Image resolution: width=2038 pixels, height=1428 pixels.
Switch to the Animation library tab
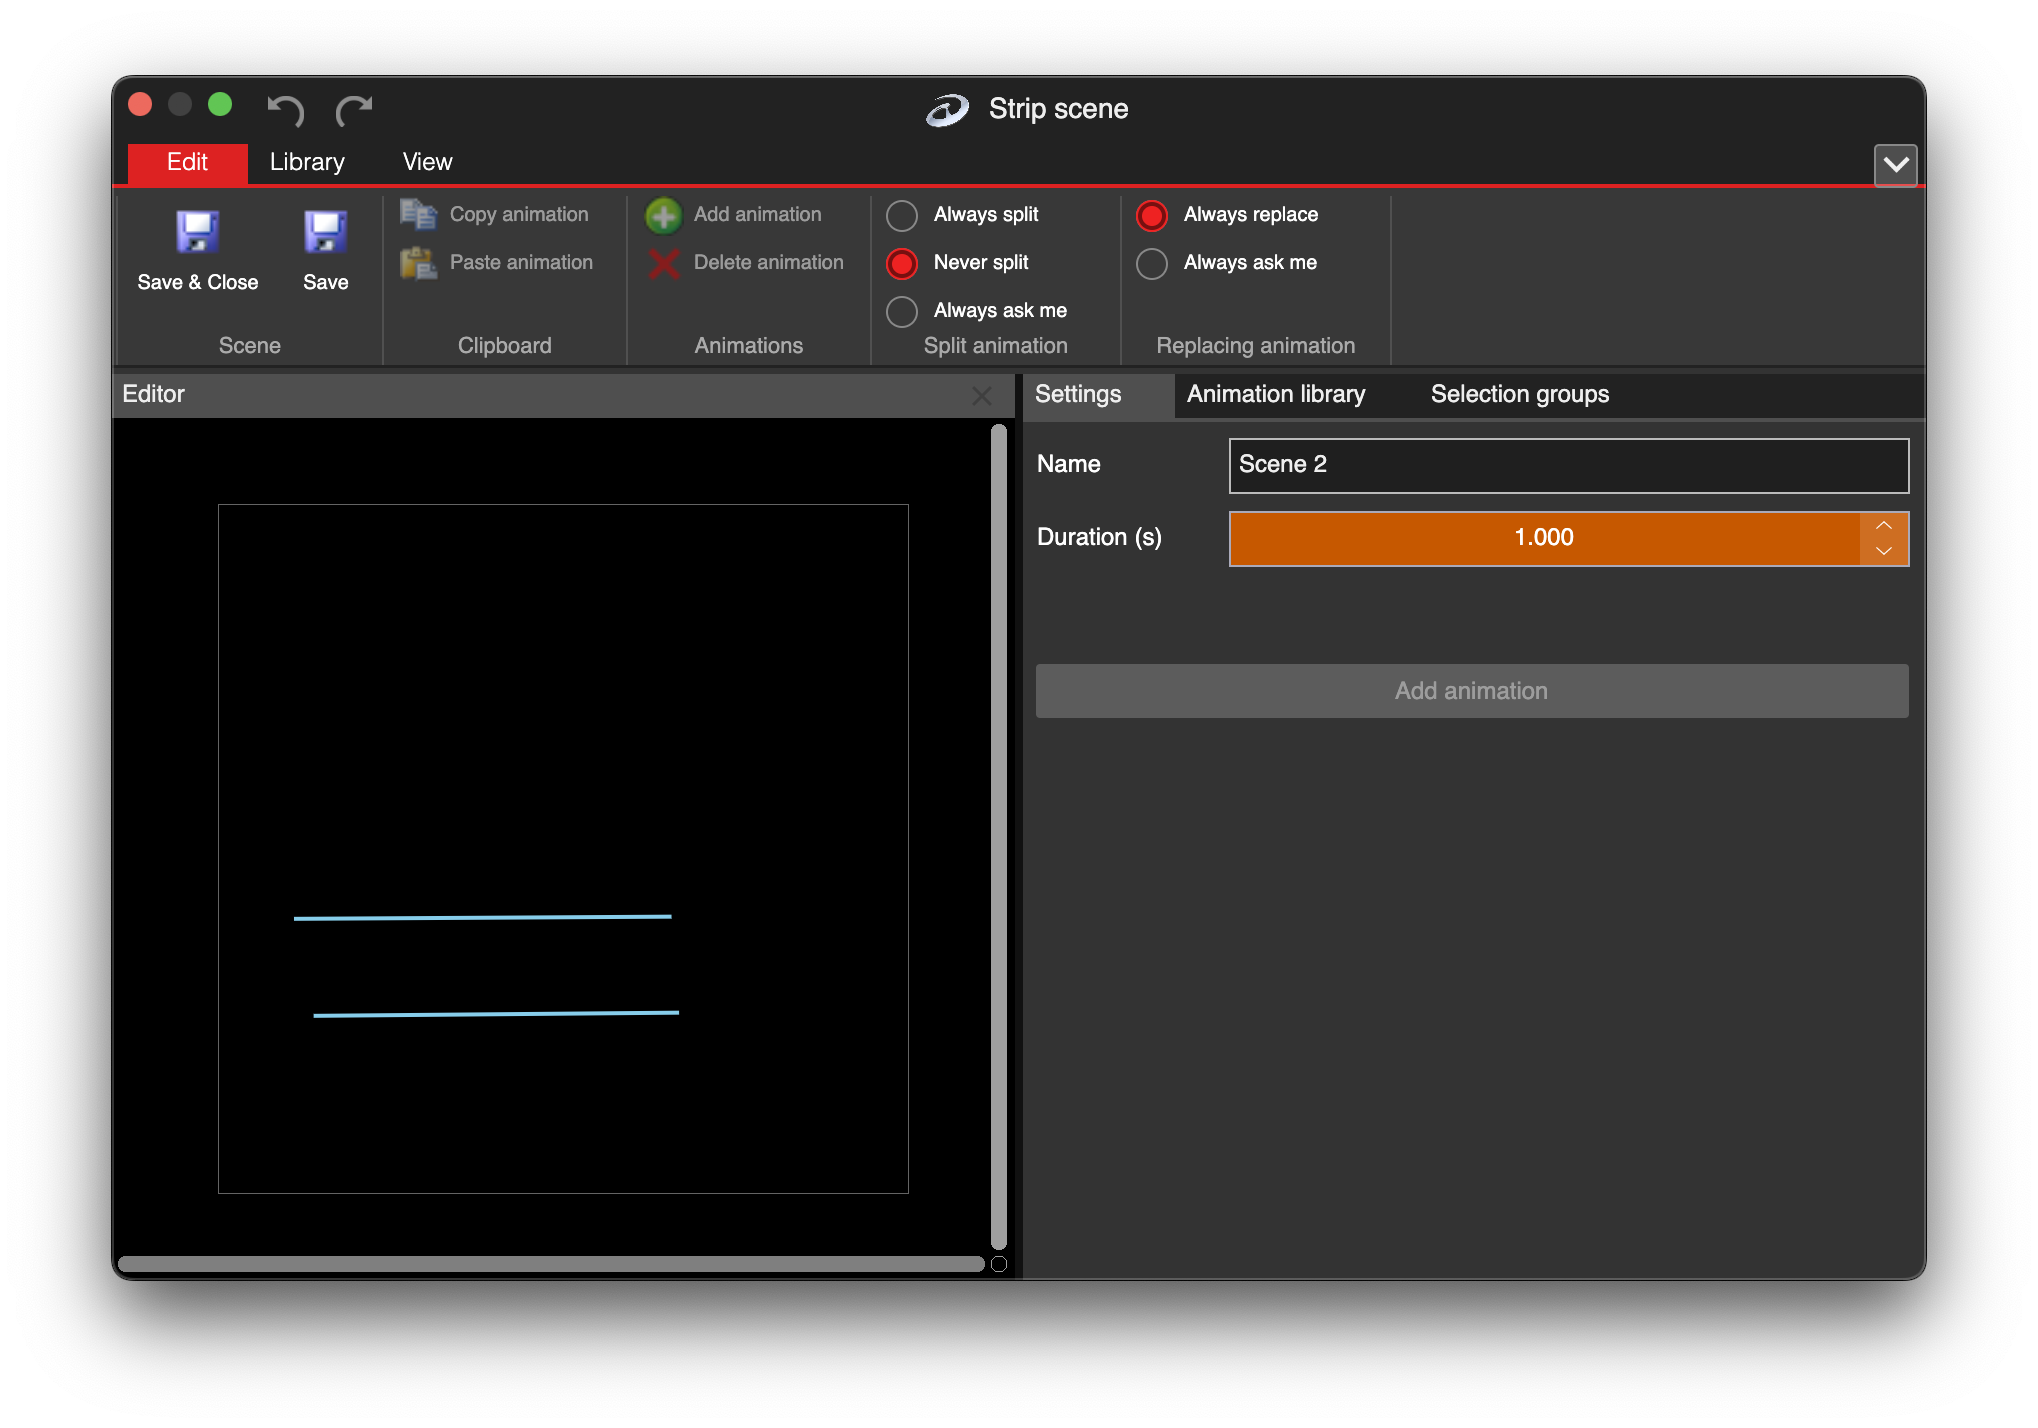click(1276, 394)
